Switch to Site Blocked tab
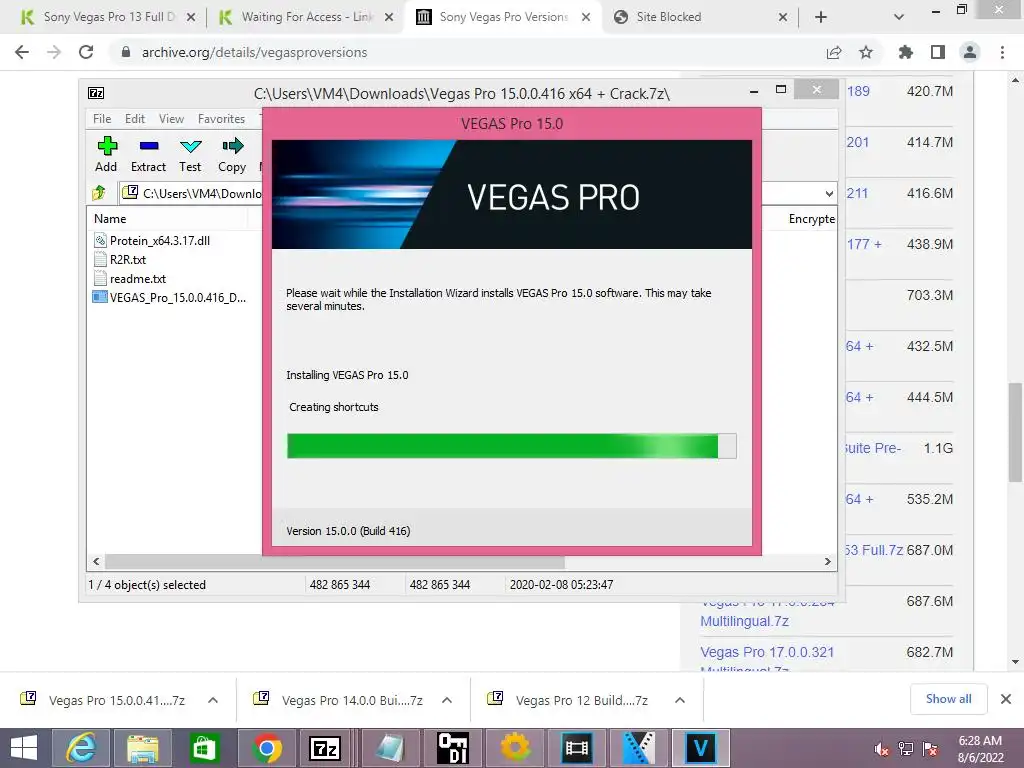This screenshot has width=1024, height=768. pyautogui.click(x=699, y=17)
